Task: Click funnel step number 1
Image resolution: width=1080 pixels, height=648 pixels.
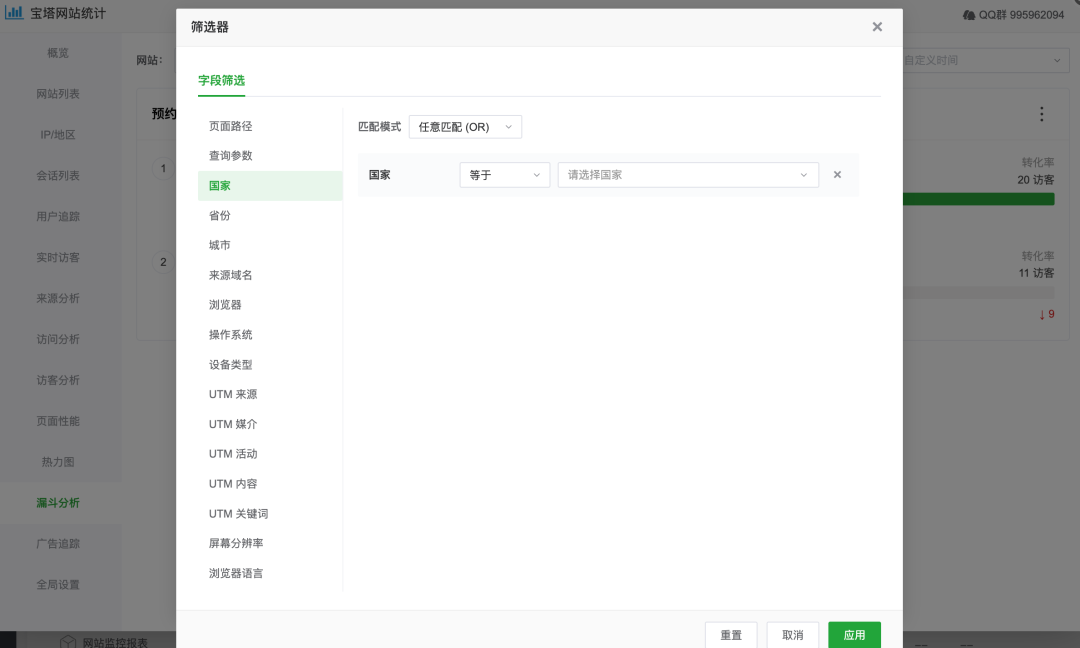Action: [163, 168]
